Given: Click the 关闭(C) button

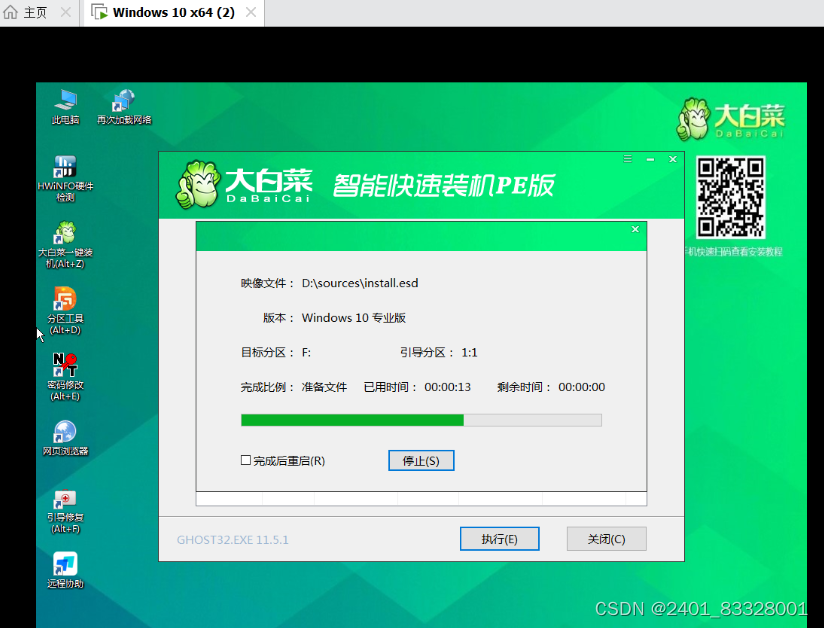Looking at the screenshot, I should click(606, 539).
